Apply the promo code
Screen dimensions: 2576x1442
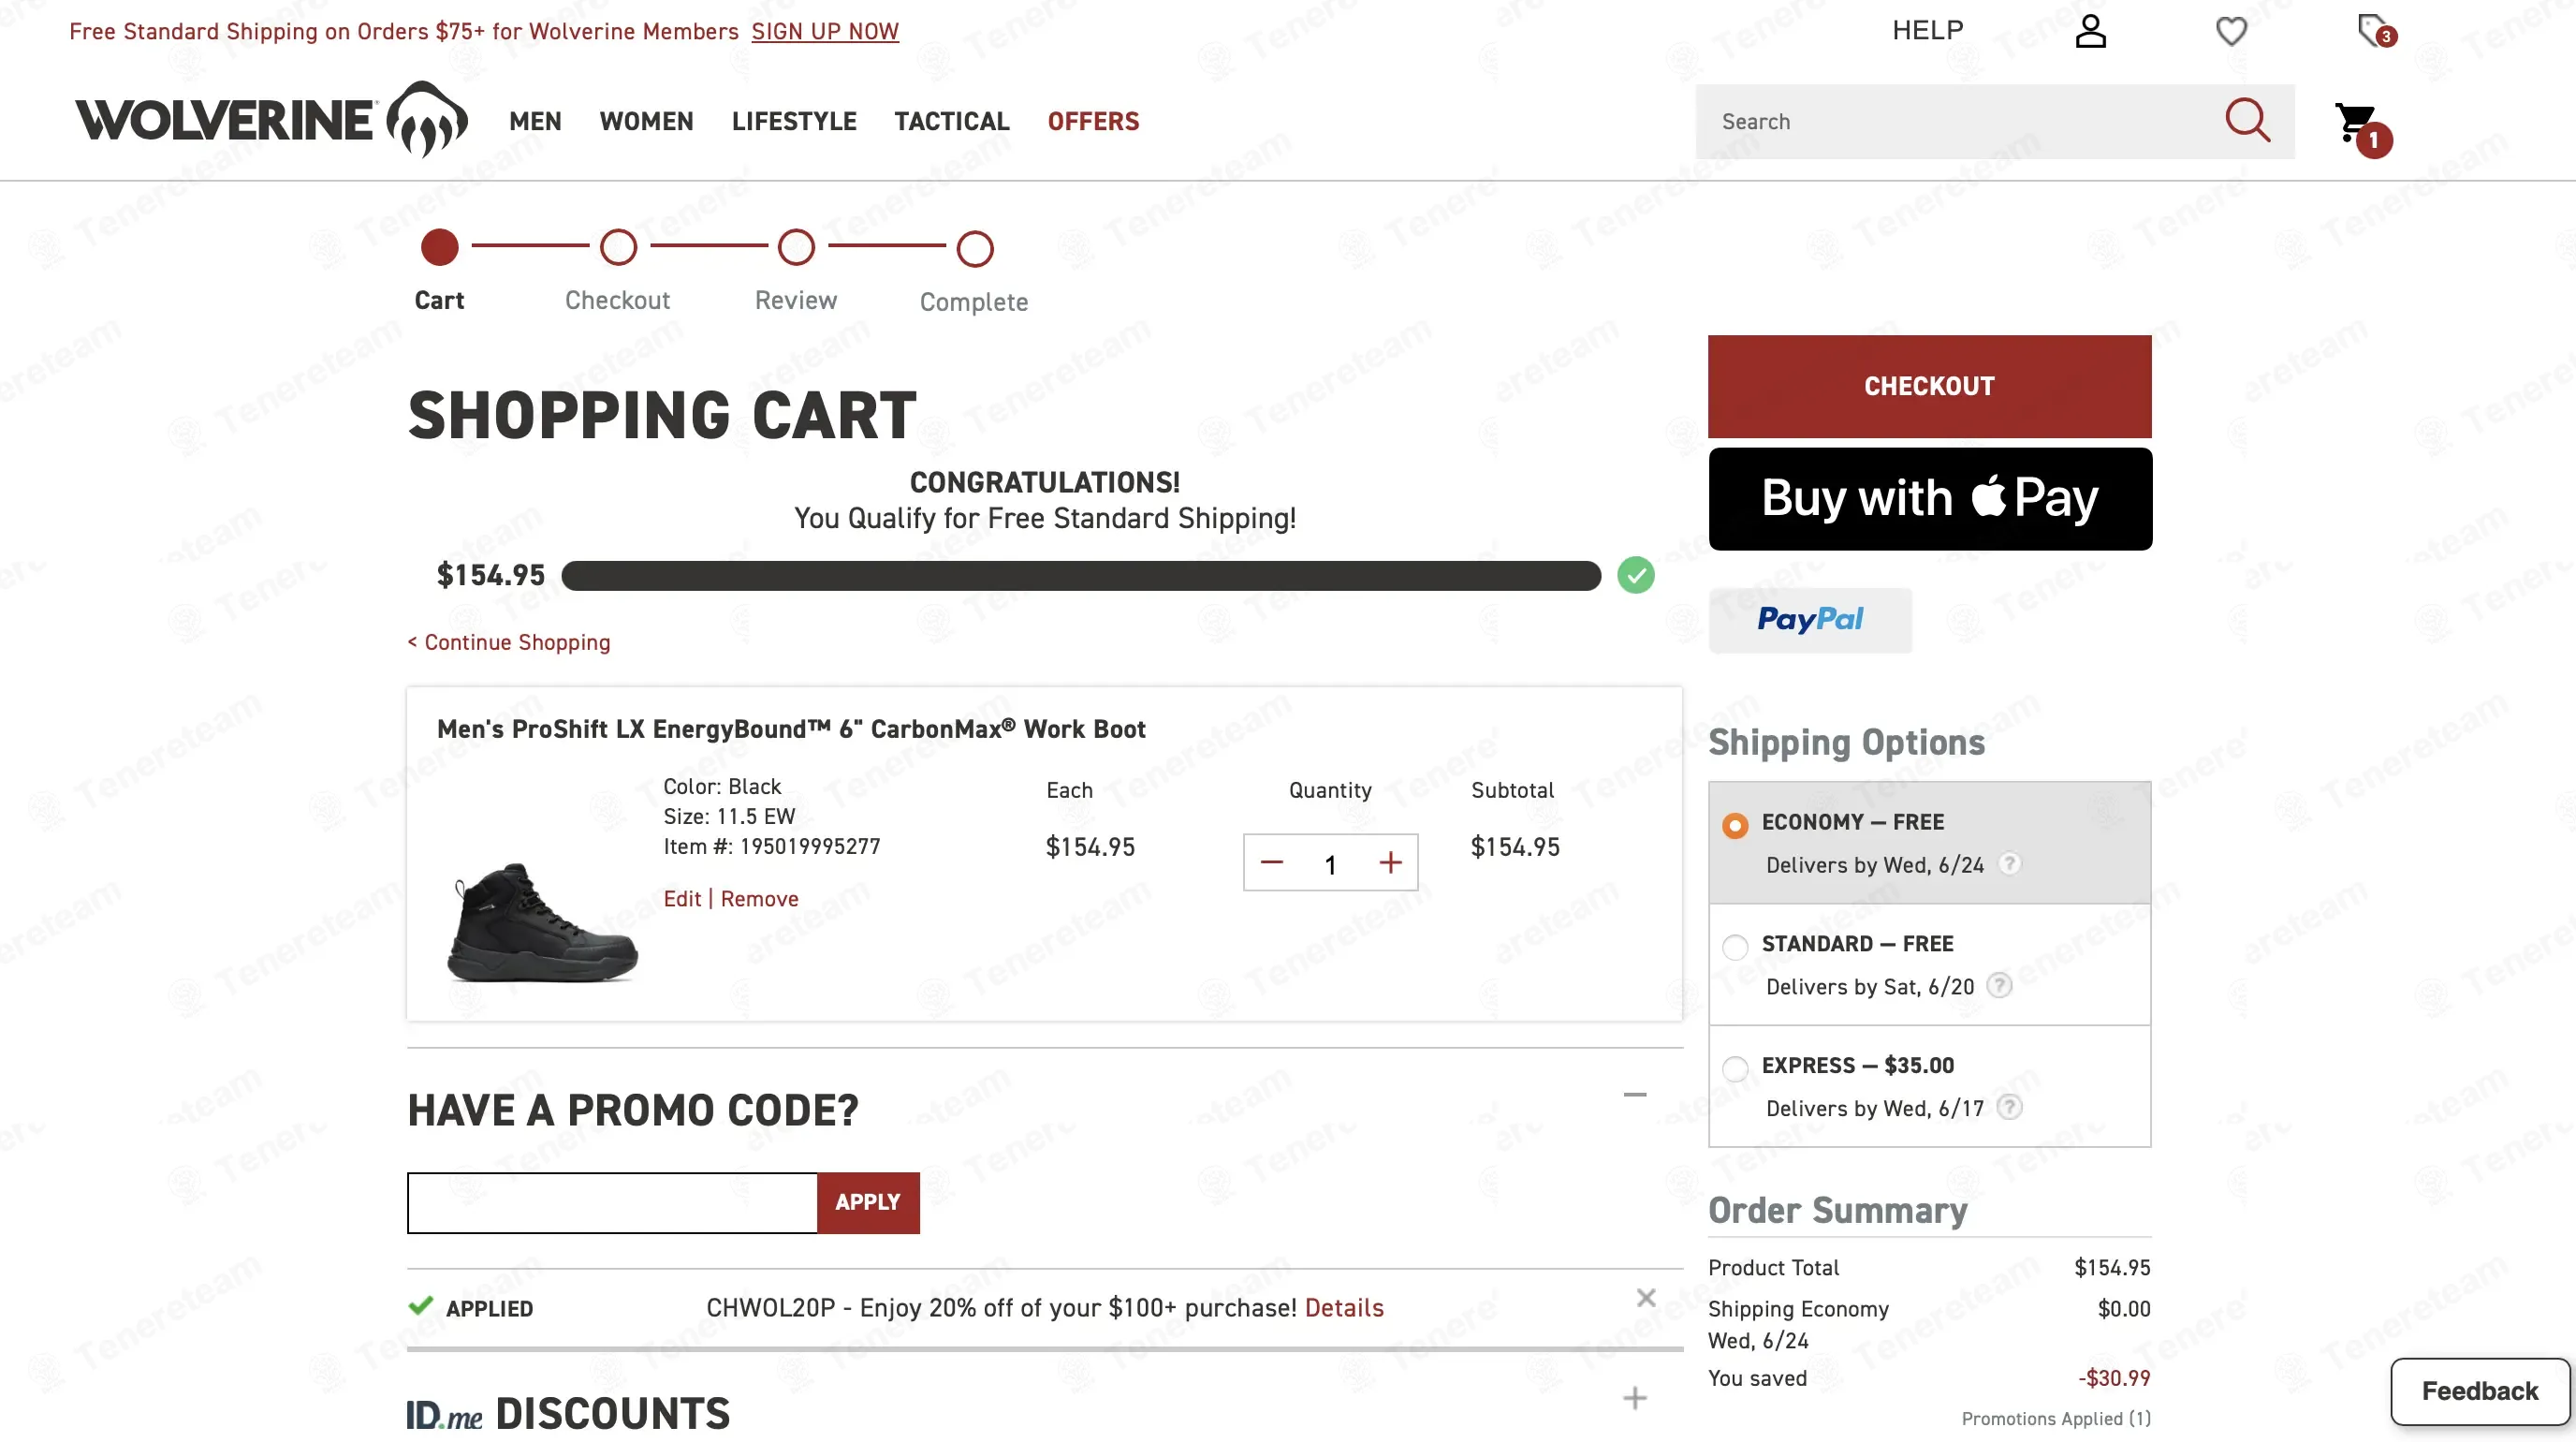[868, 1202]
